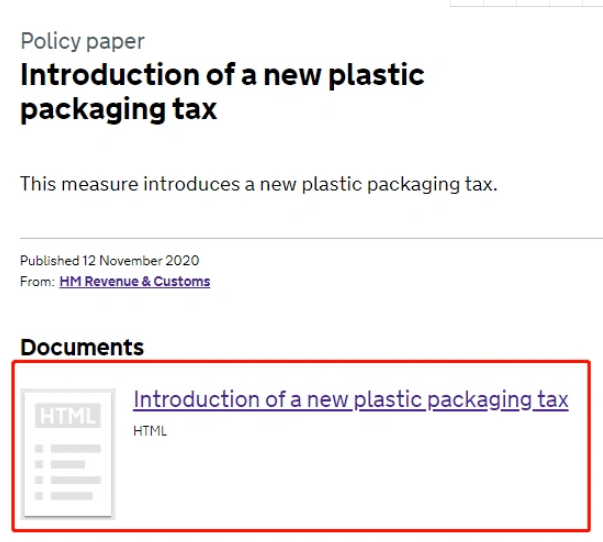
Task: Click the 'From:' label
Action: [38, 282]
